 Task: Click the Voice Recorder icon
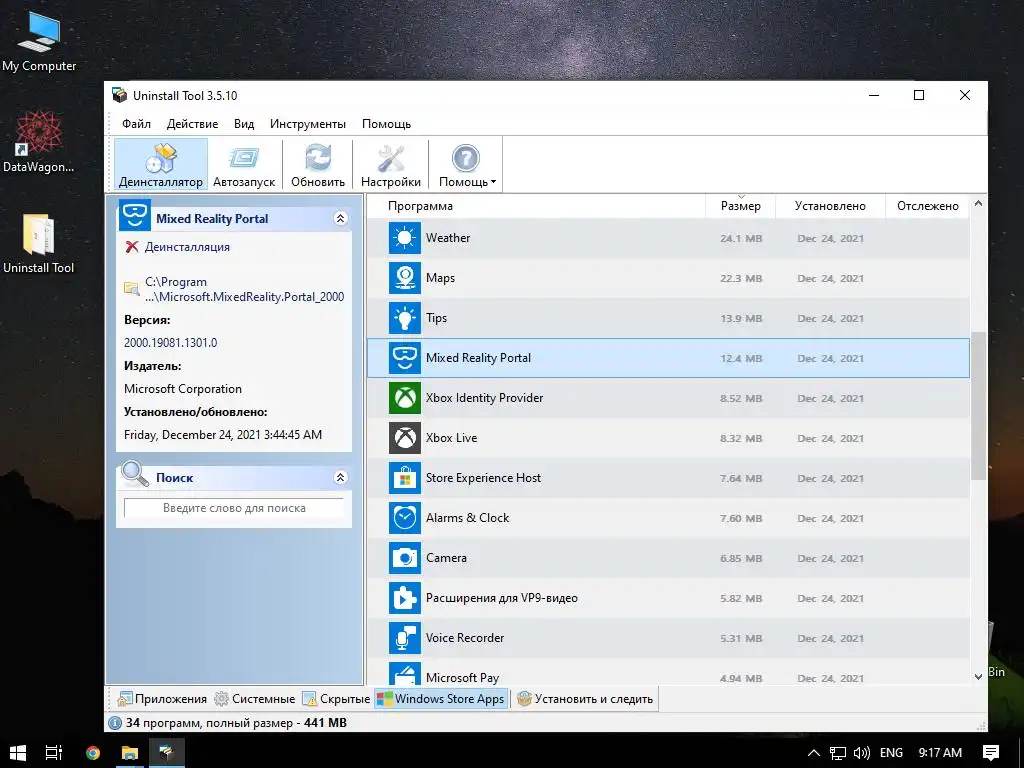pyautogui.click(x=405, y=638)
